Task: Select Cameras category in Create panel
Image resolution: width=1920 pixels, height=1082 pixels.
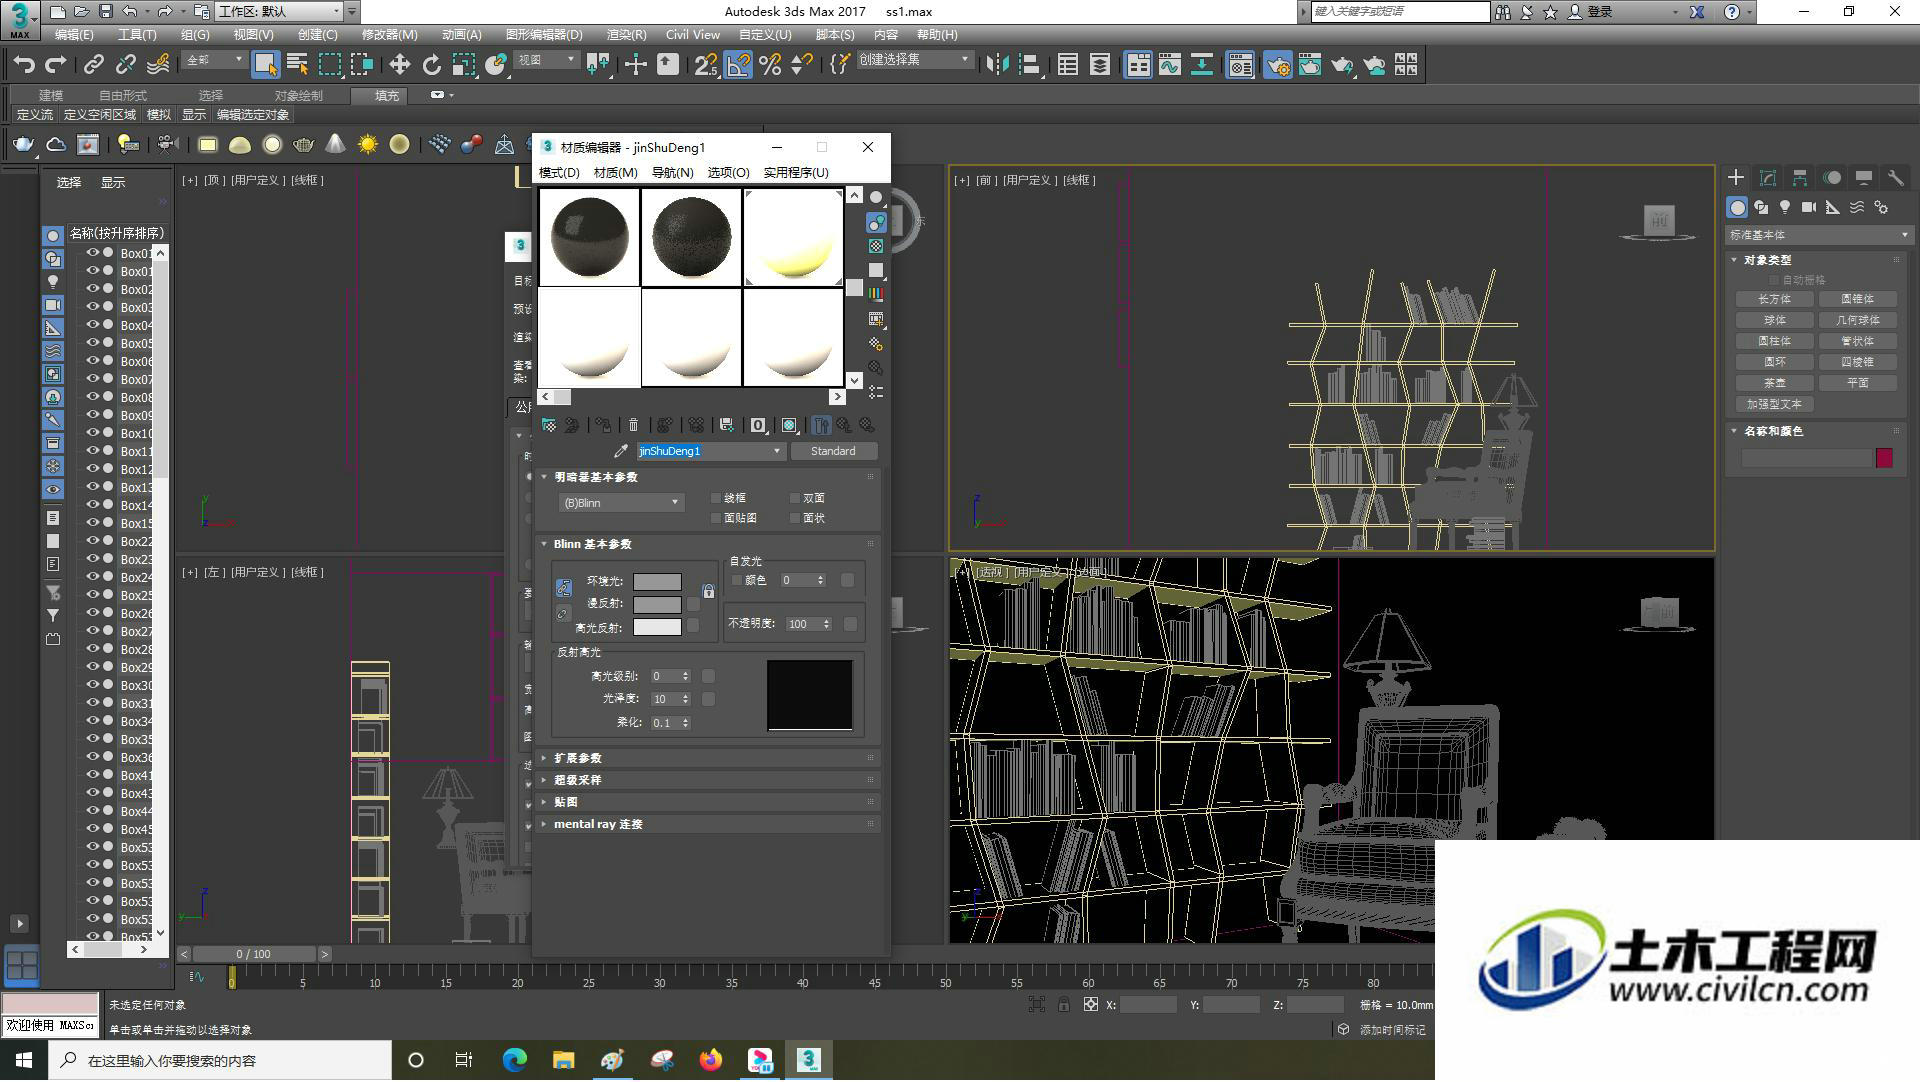Action: tap(1809, 207)
